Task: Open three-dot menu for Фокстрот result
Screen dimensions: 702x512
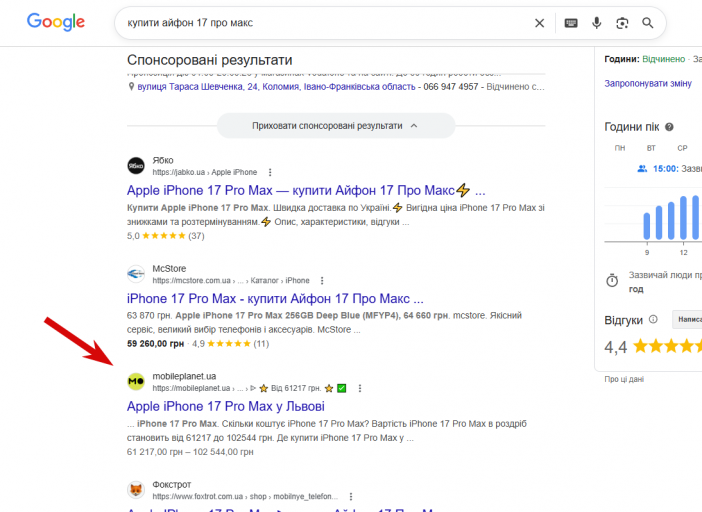Action: [x=351, y=497]
